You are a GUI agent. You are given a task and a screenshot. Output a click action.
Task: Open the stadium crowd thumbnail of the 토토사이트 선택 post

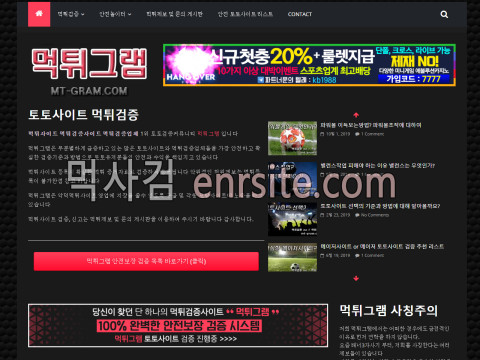292,219
